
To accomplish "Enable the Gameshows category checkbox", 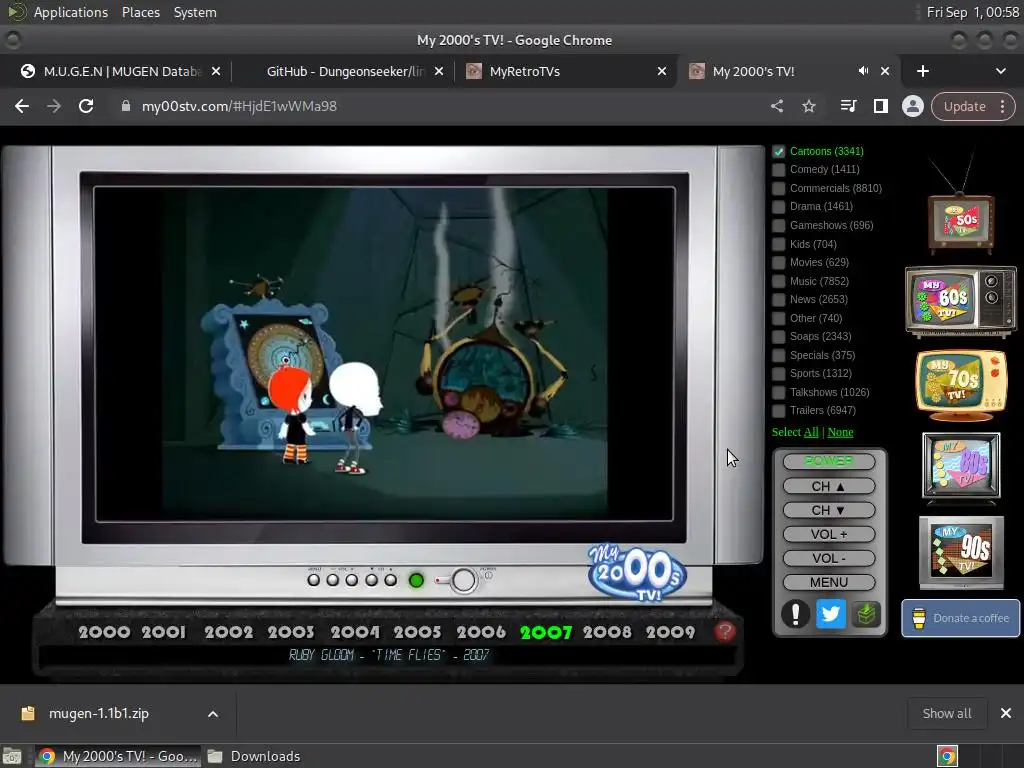I will [x=778, y=225].
